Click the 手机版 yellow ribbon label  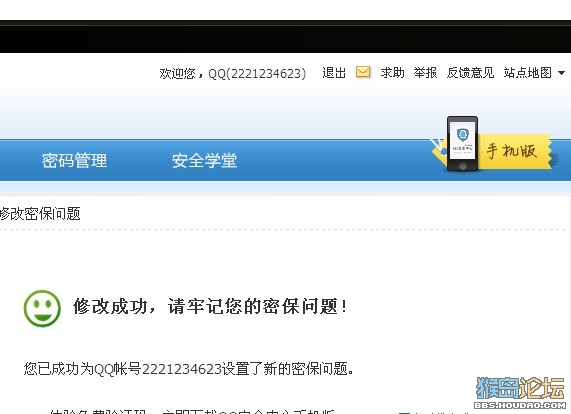point(512,151)
